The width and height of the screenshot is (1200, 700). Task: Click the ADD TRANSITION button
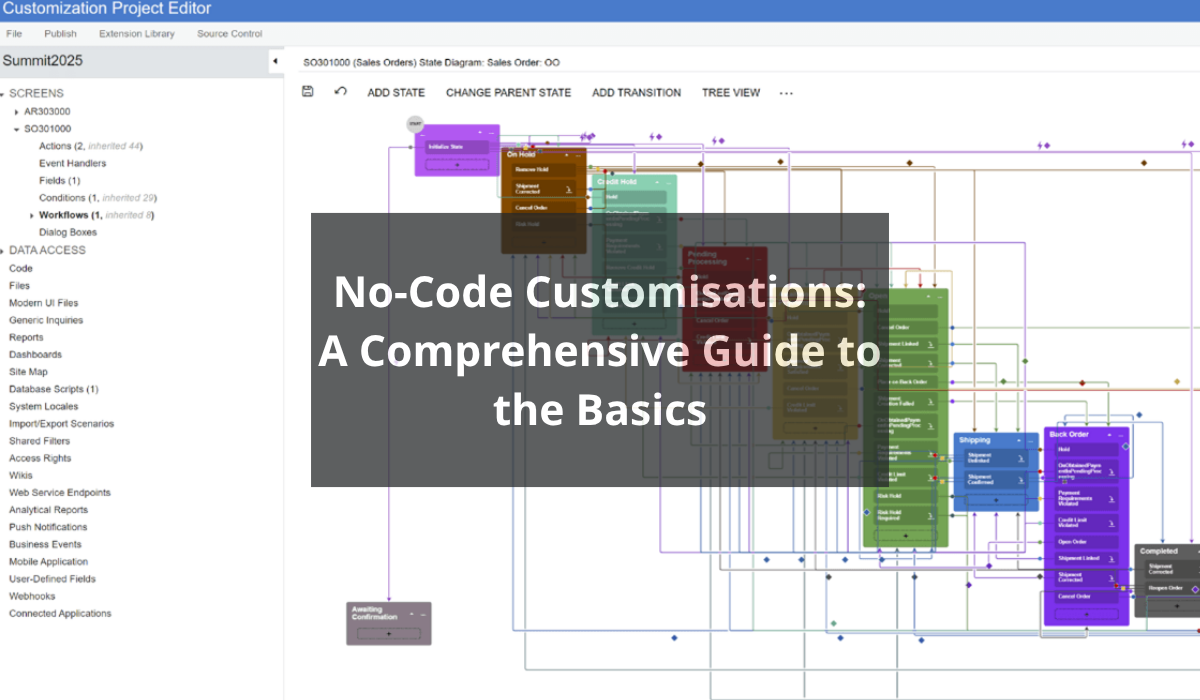(636, 93)
